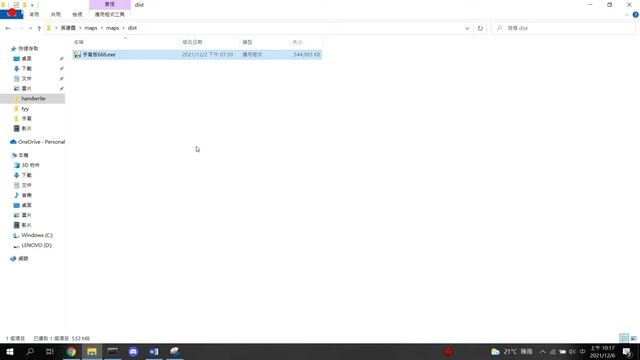Screen dimensions: 640x360
Task: Open the notification center icon
Action: tap(627, 352)
